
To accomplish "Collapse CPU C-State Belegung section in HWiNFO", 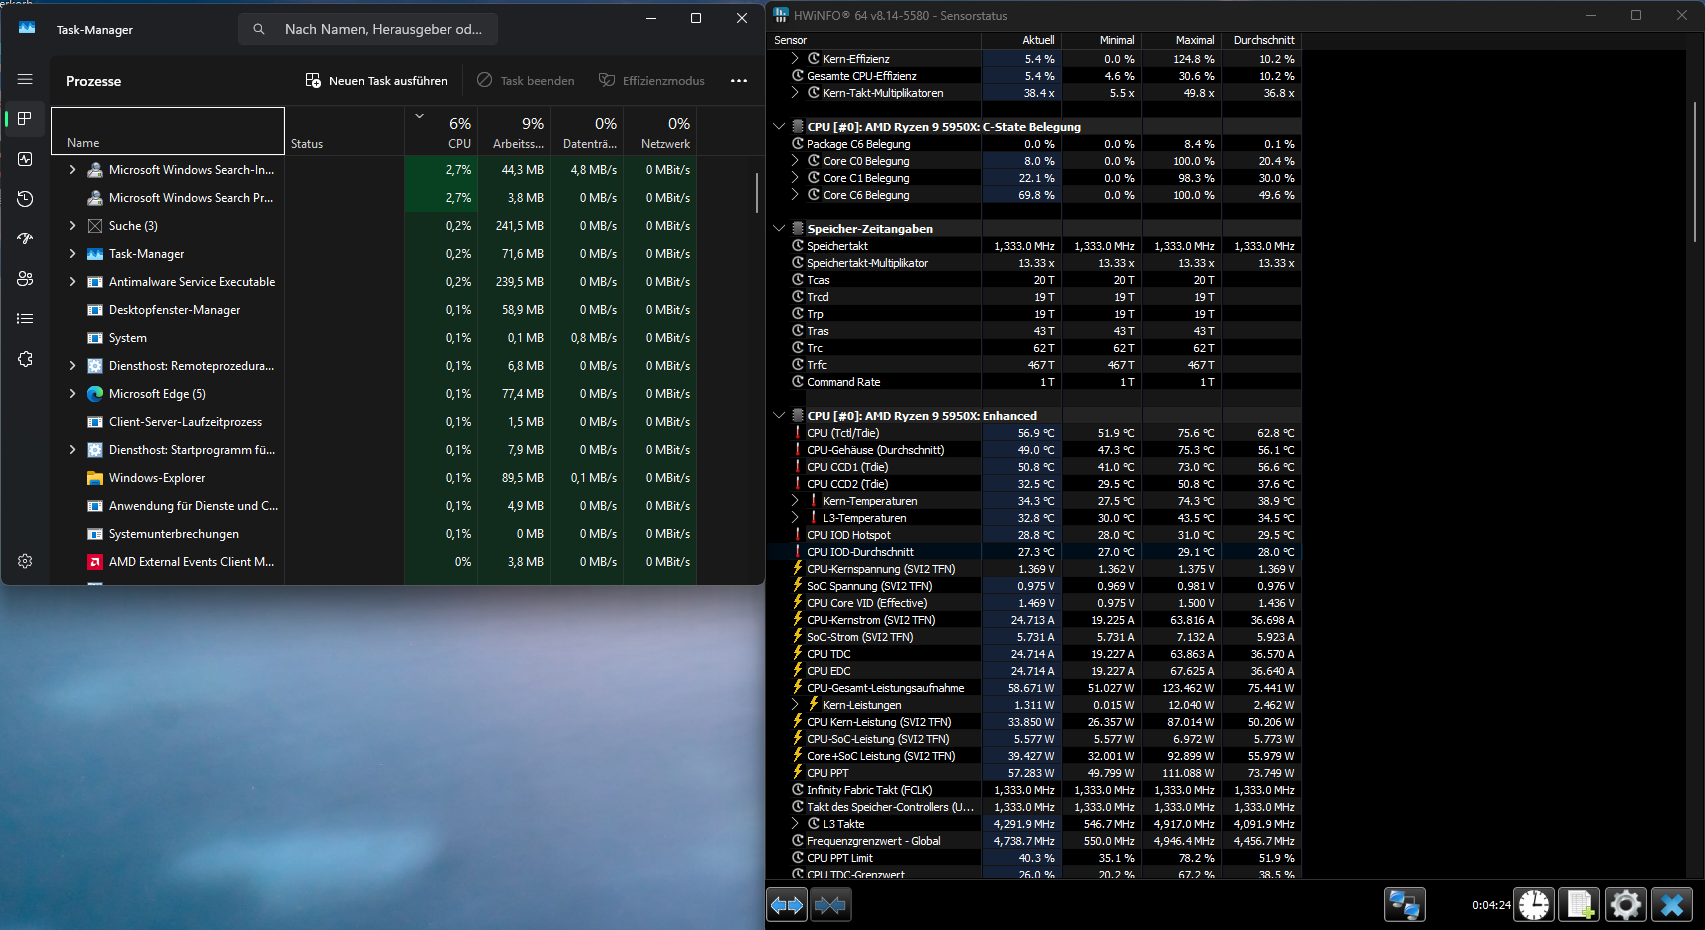I will pyautogui.click(x=779, y=127).
